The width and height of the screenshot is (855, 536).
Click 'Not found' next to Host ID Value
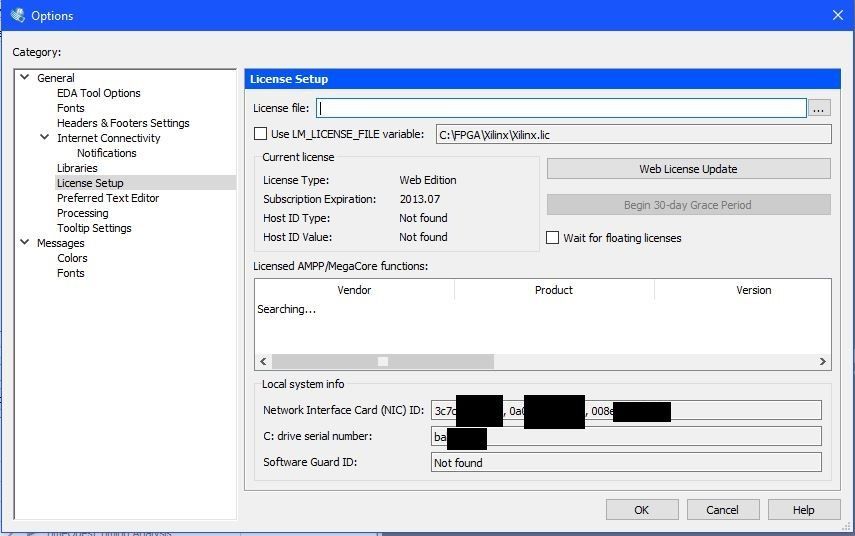pos(423,237)
